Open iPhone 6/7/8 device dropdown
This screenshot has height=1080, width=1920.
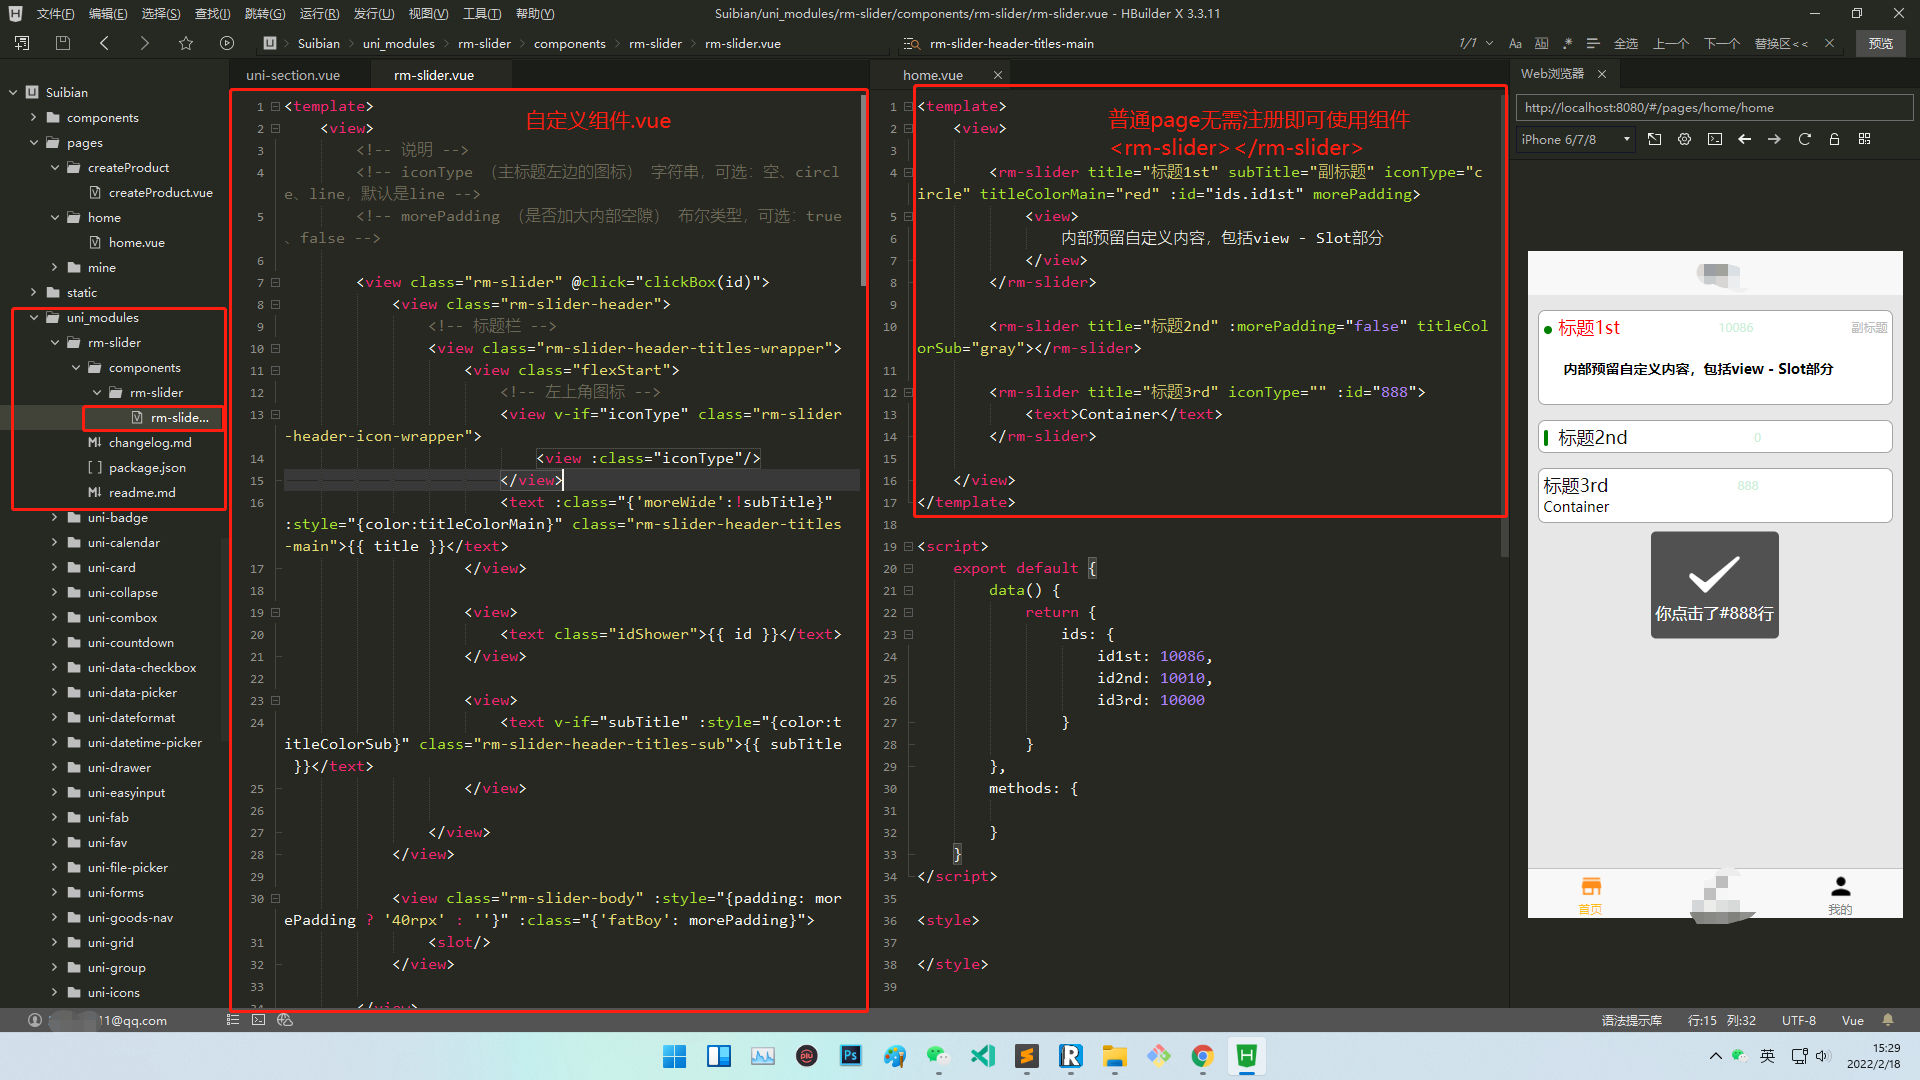coord(1576,139)
